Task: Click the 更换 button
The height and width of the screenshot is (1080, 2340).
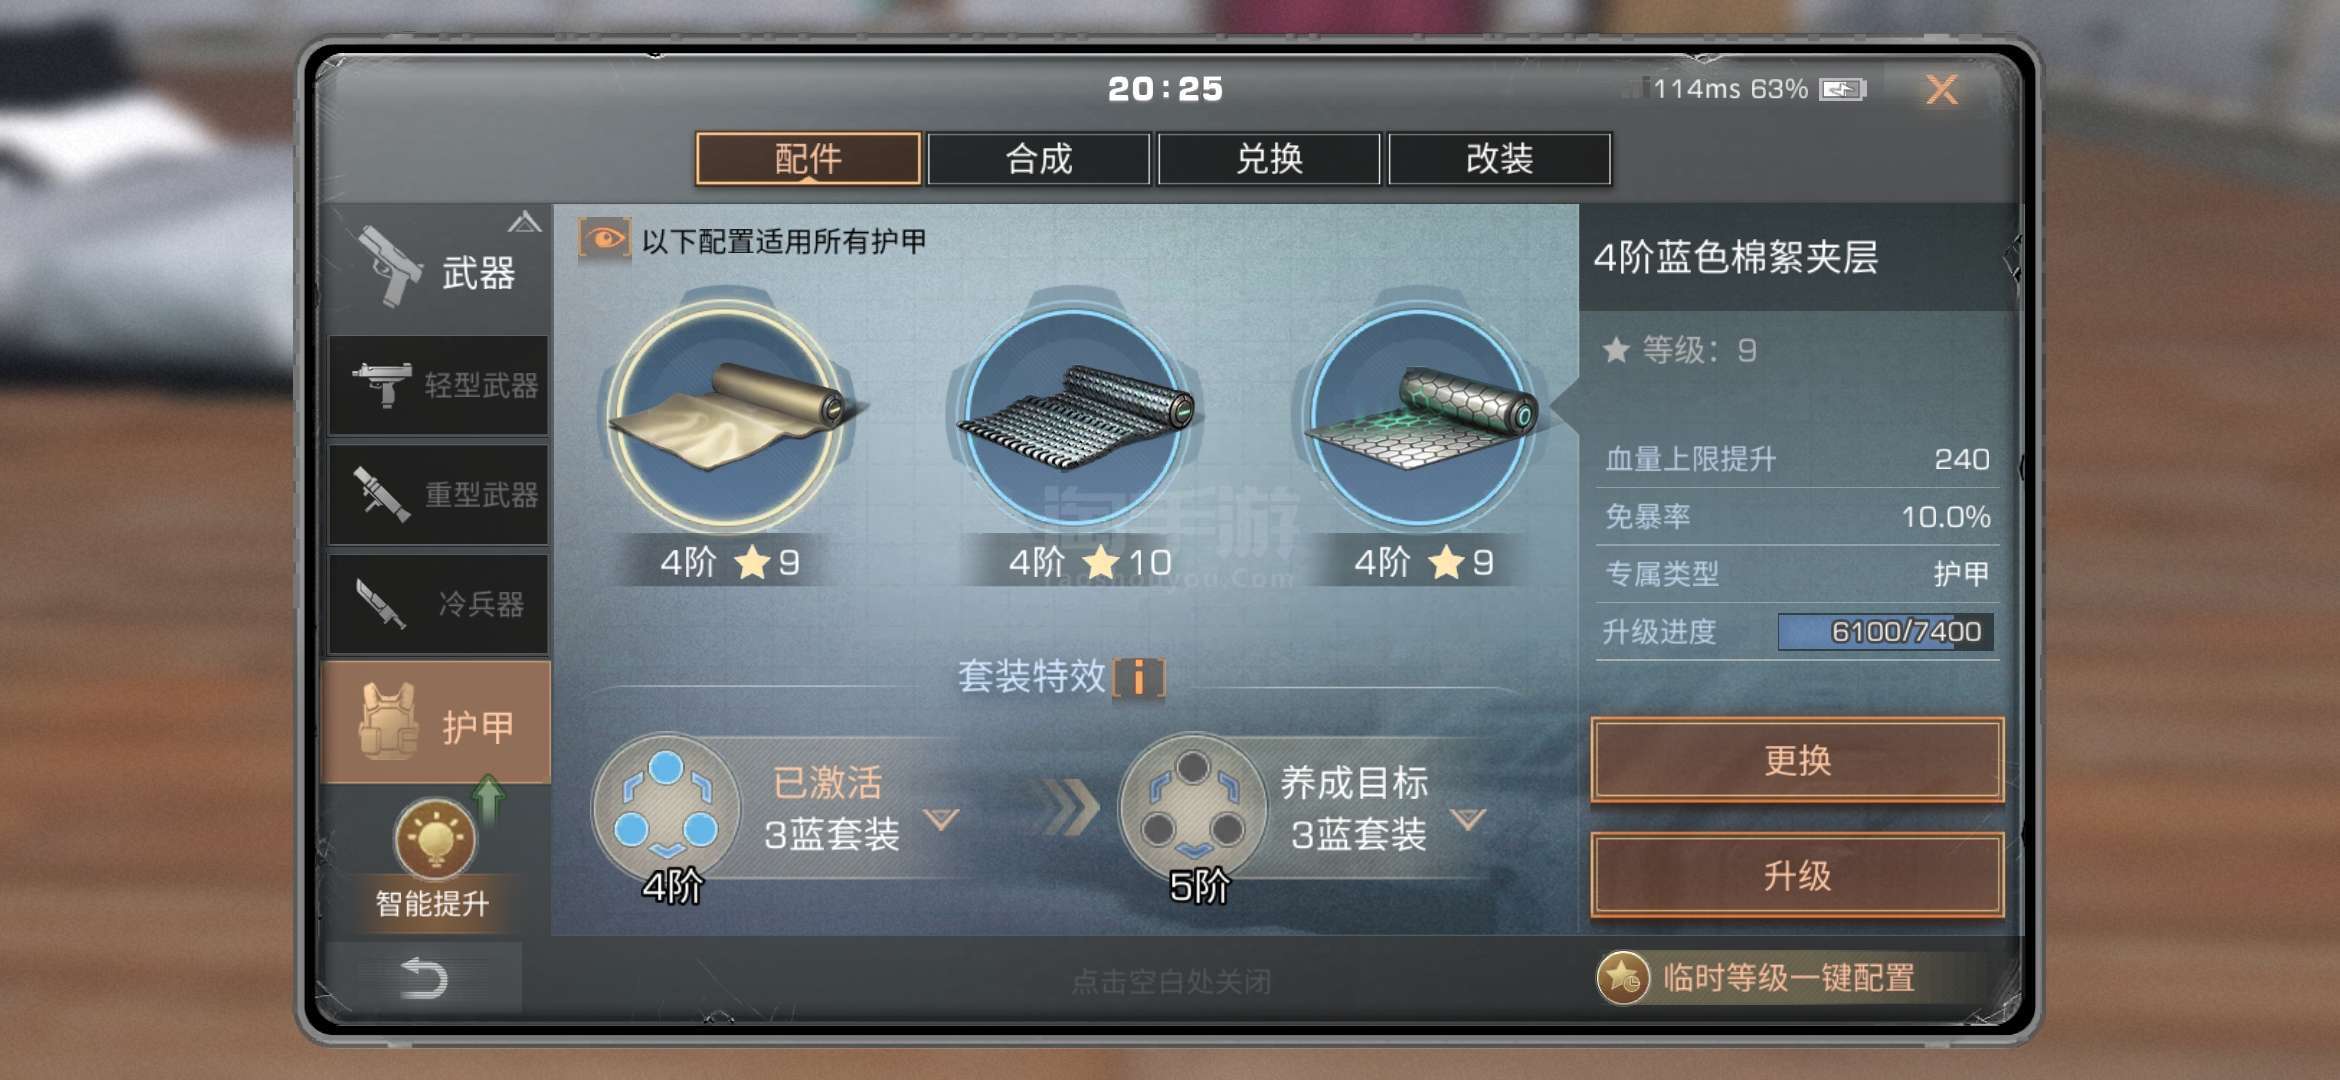Action: [1797, 760]
